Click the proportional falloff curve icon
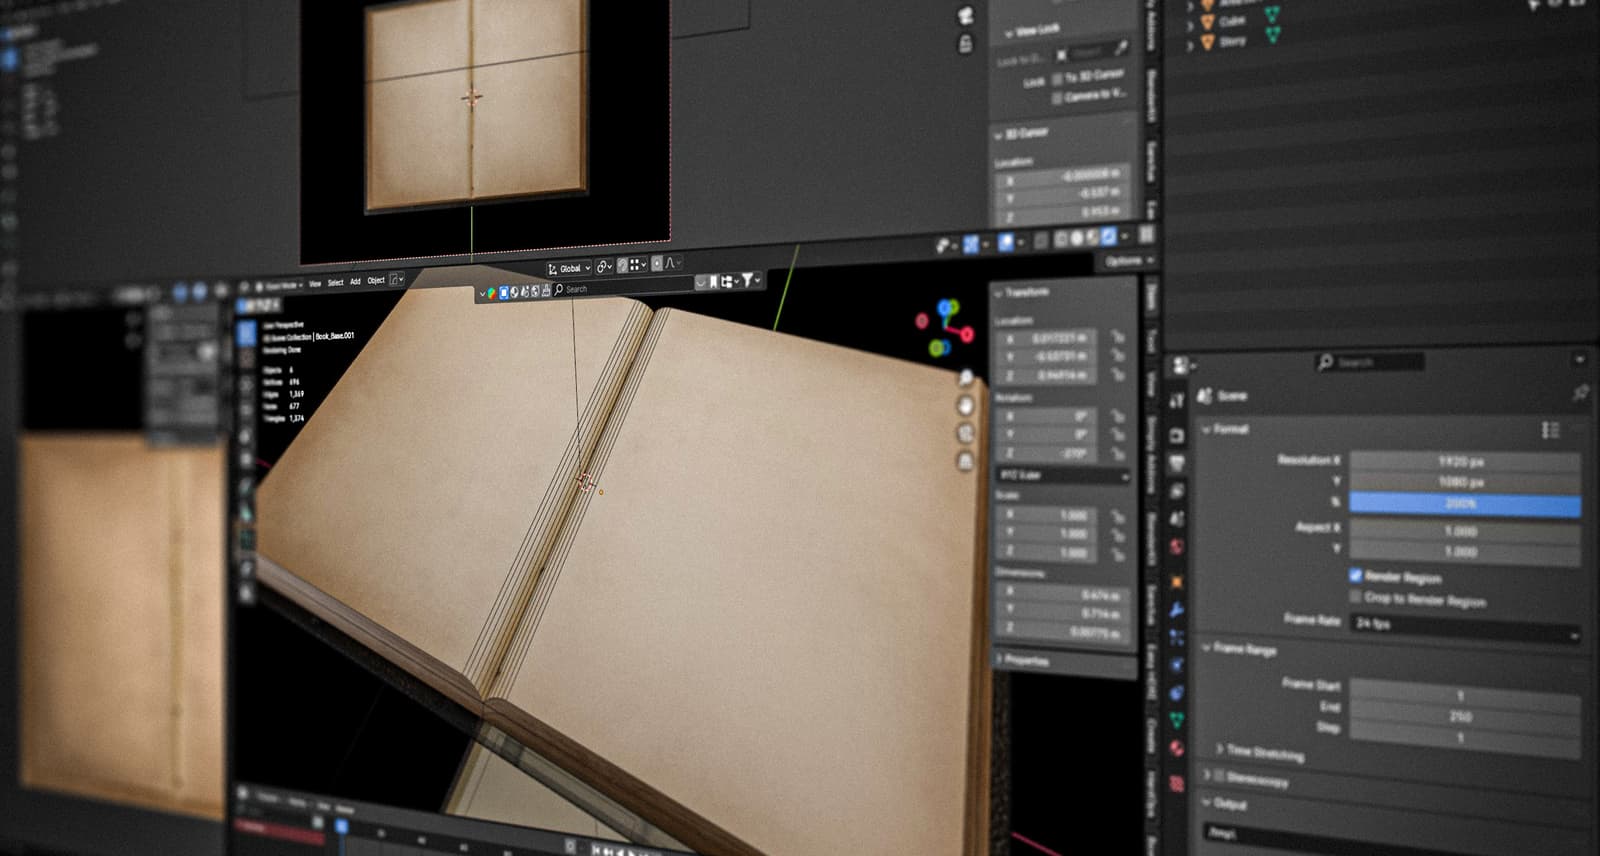This screenshot has height=856, width=1600. coord(672,263)
